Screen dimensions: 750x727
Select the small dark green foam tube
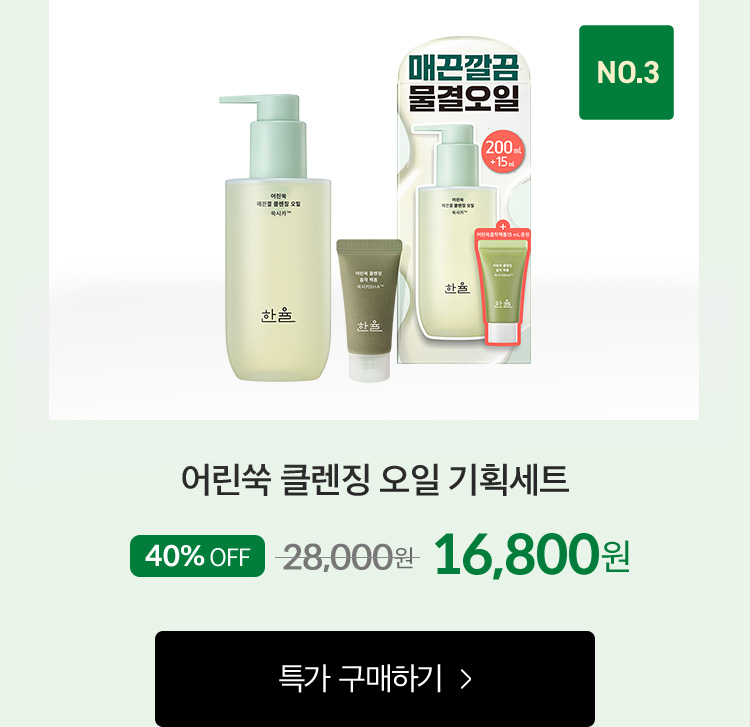coord(369,309)
